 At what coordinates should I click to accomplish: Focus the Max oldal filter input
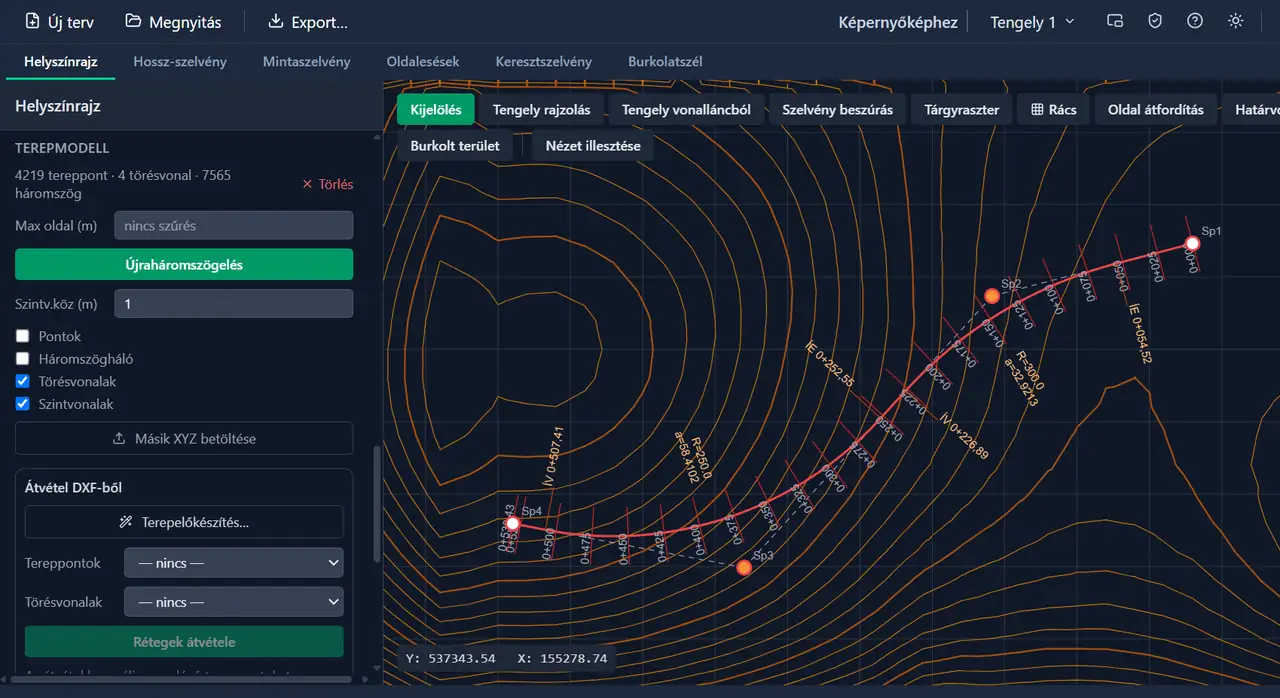234,226
